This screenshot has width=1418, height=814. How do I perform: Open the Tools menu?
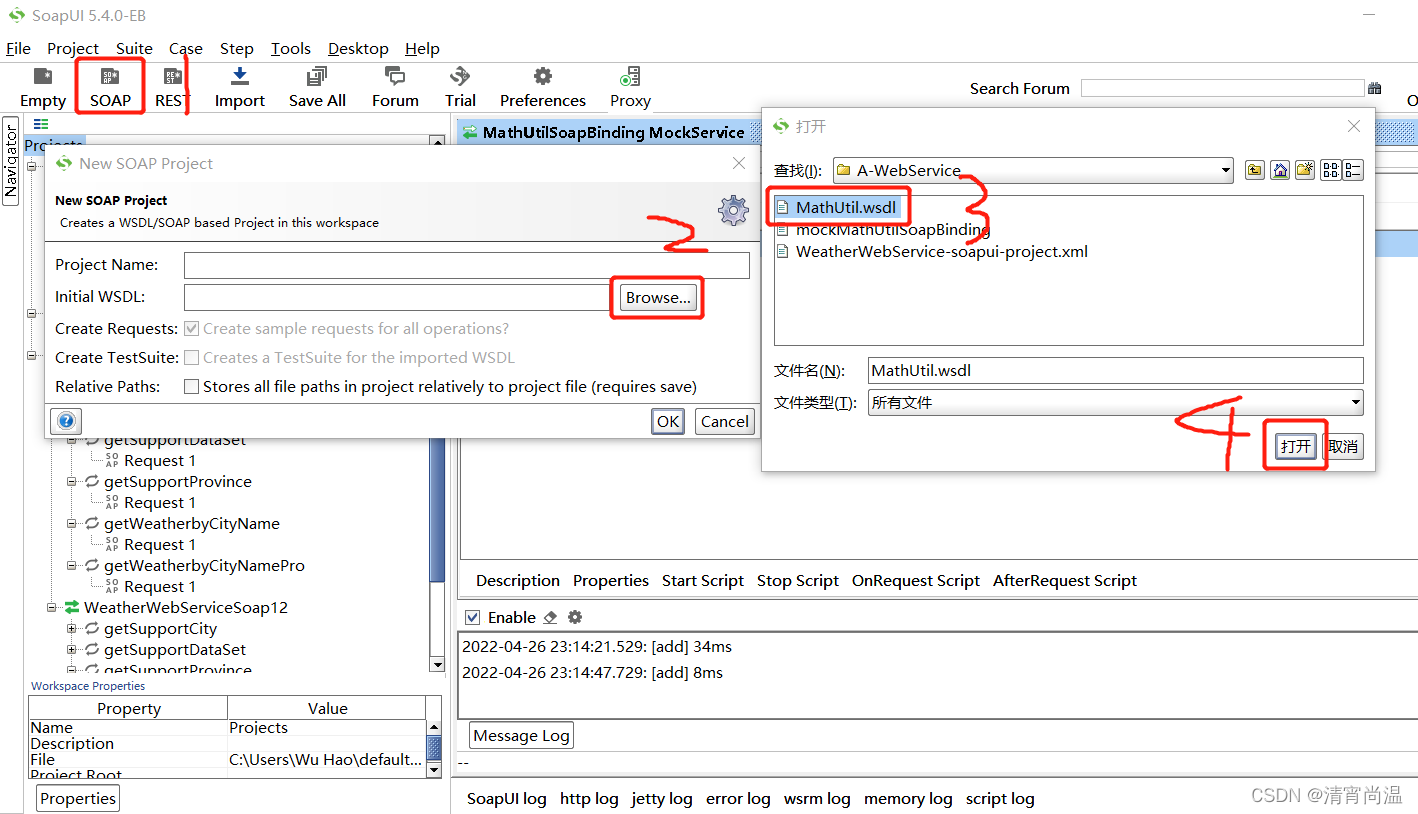pyautogui.click(x=290, y=48)
